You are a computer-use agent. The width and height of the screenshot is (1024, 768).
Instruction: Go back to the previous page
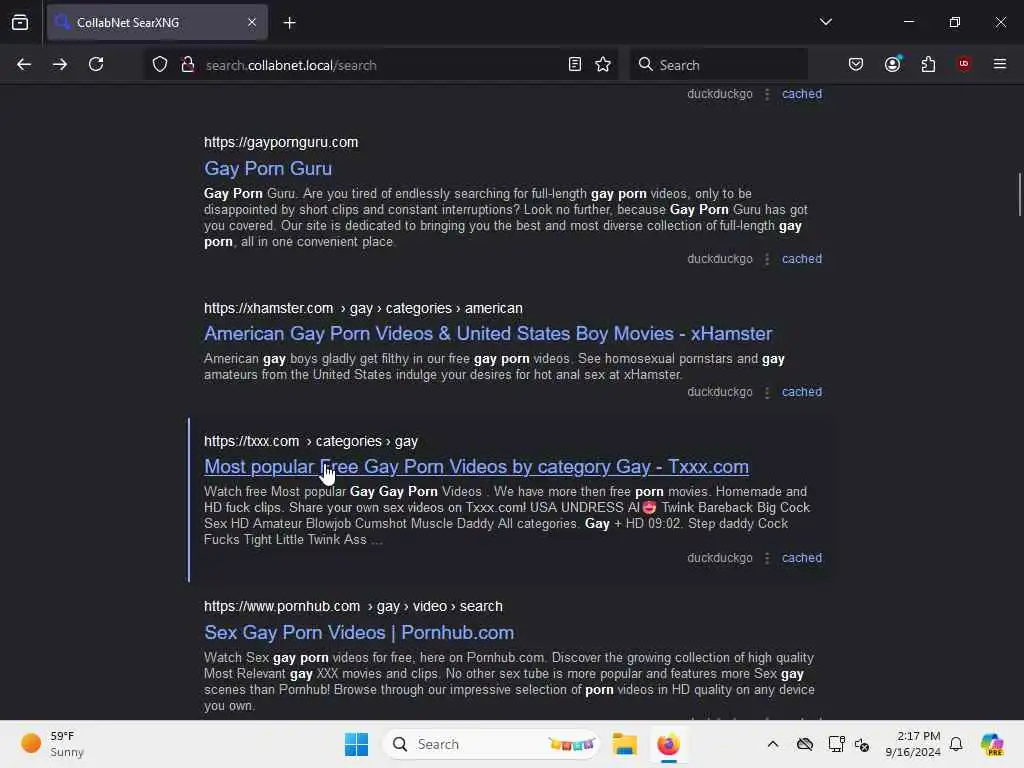[x=24, y=64]
